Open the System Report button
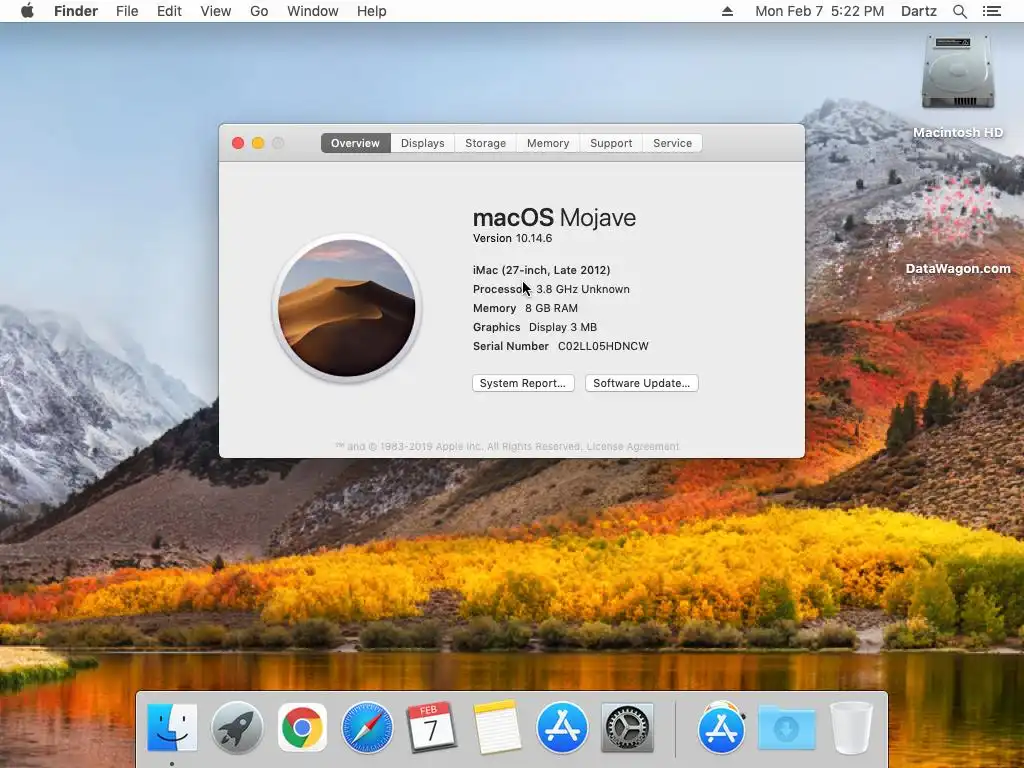Image resolution: width=1024 pixels, height=768 pixels. 523,383
